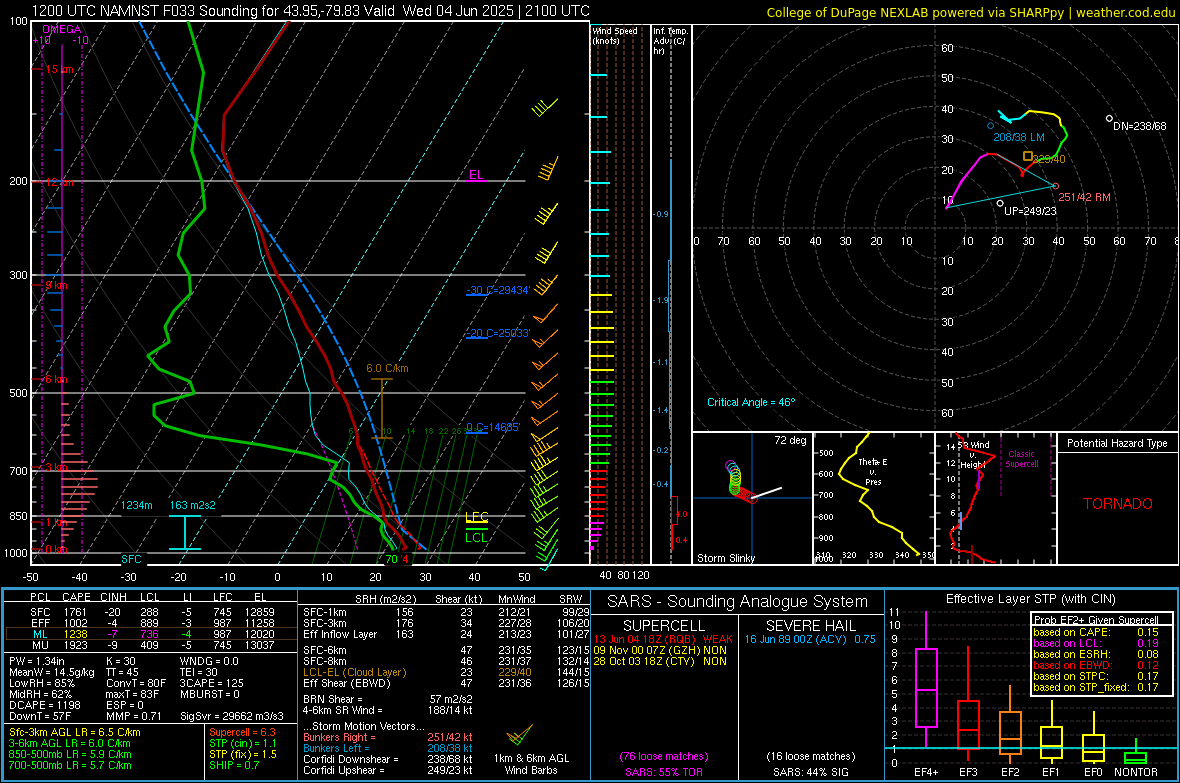This screenshot has width=1180, height=783.
Task: Click the 'Critical Angle = 46°' text
Action: click(751, 402)
